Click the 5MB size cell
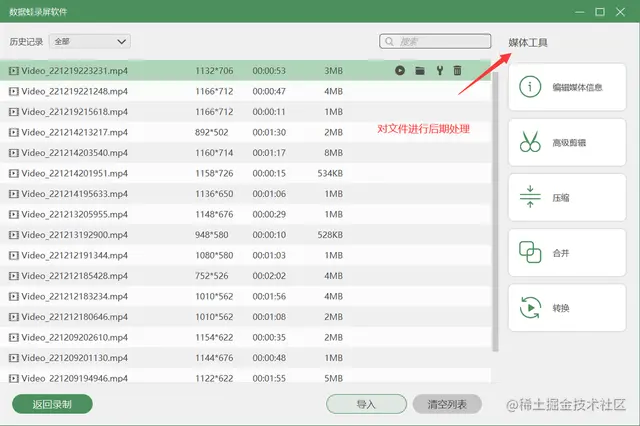 [333, 378]
